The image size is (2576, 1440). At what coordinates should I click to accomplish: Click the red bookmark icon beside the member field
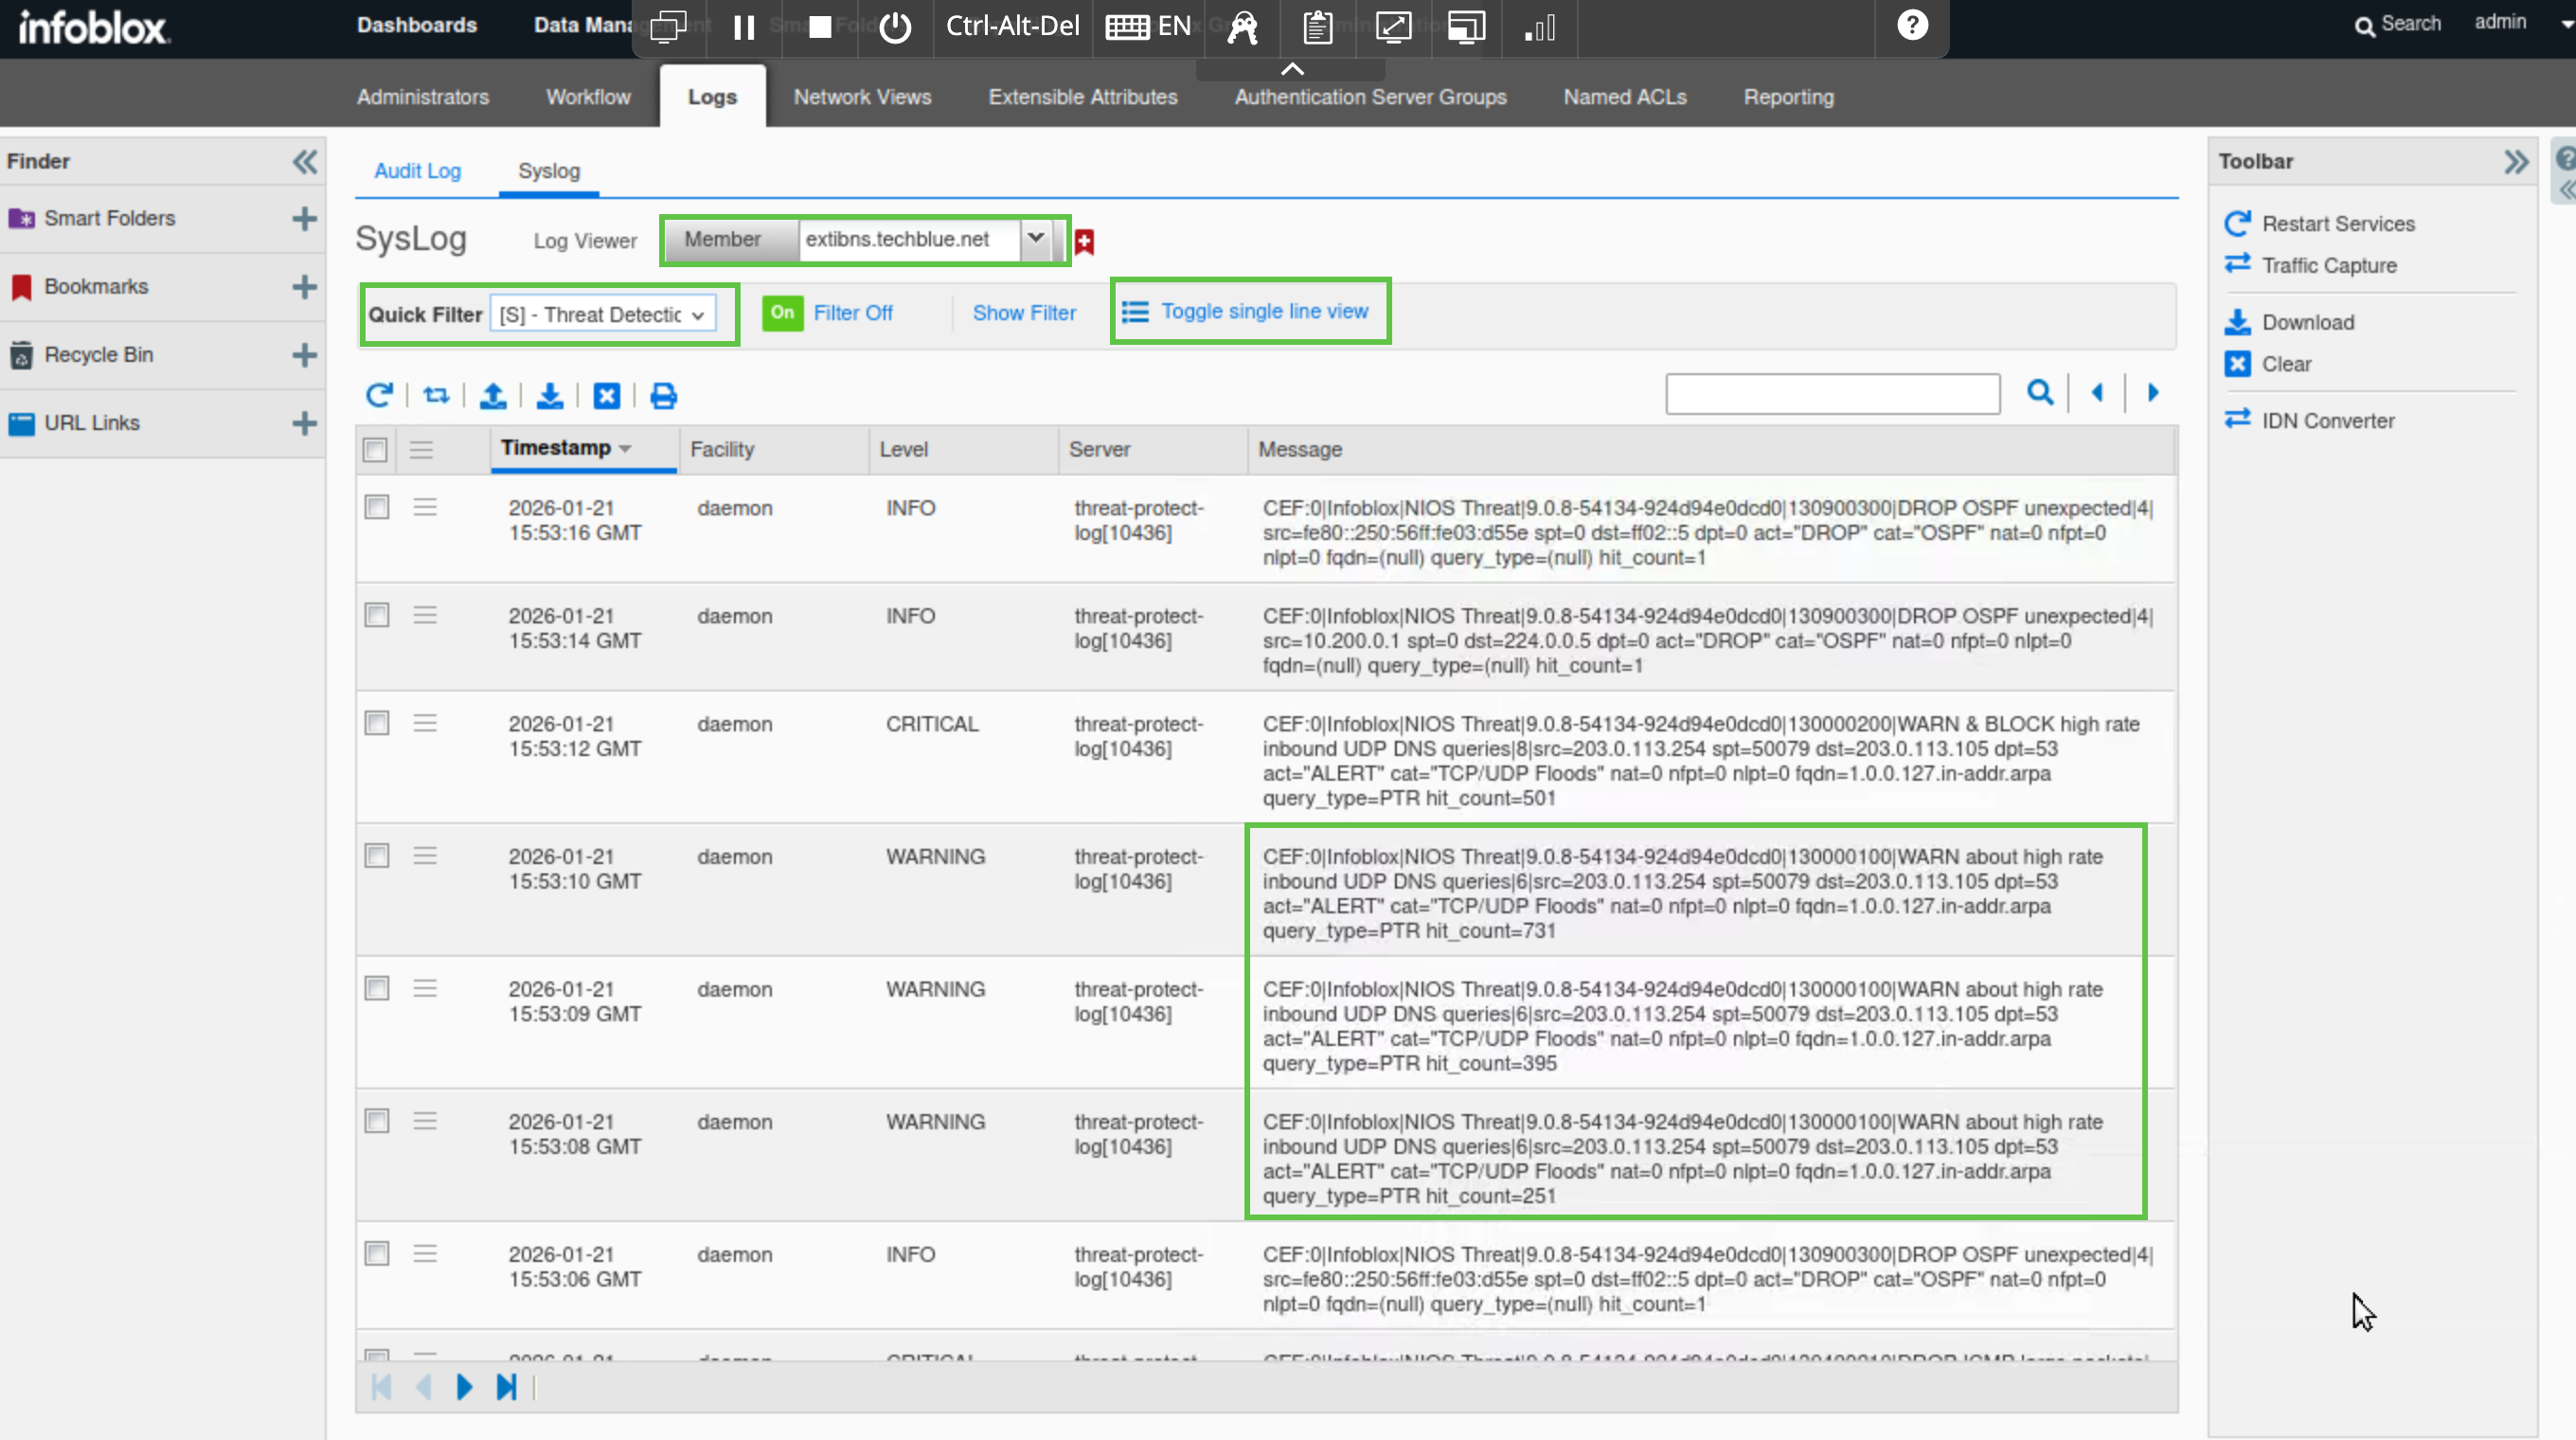point(1085,241)
